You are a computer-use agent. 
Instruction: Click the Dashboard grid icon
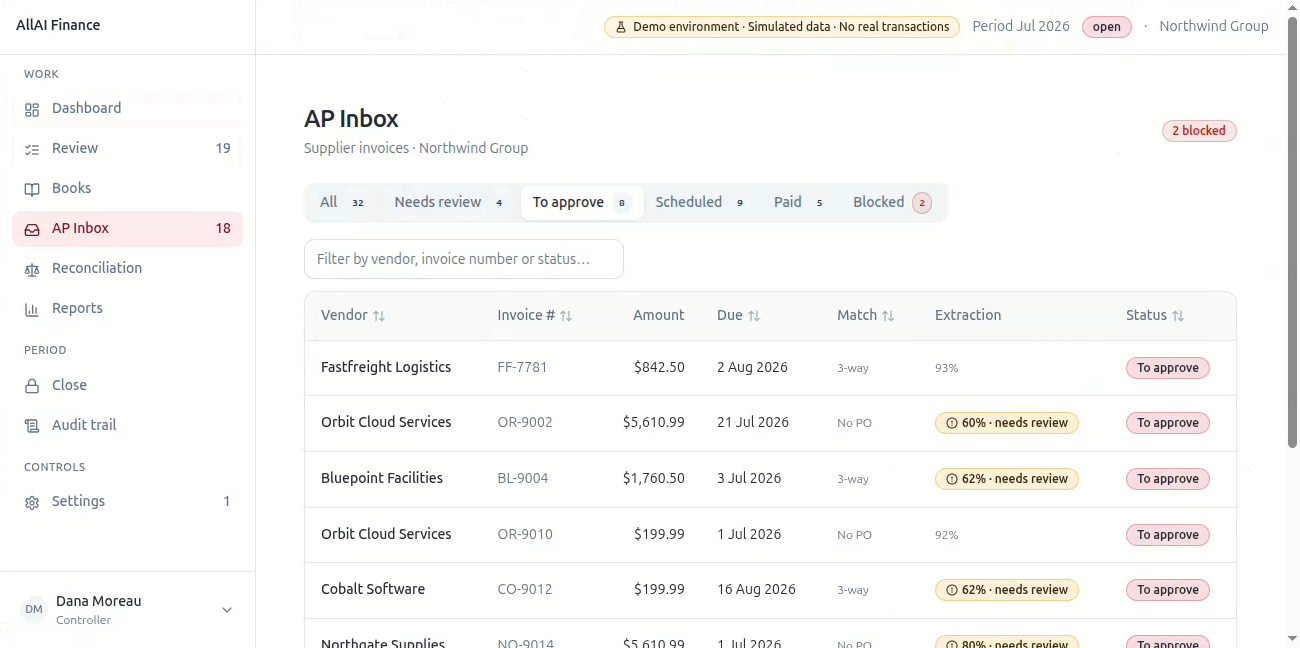point(32,109)
